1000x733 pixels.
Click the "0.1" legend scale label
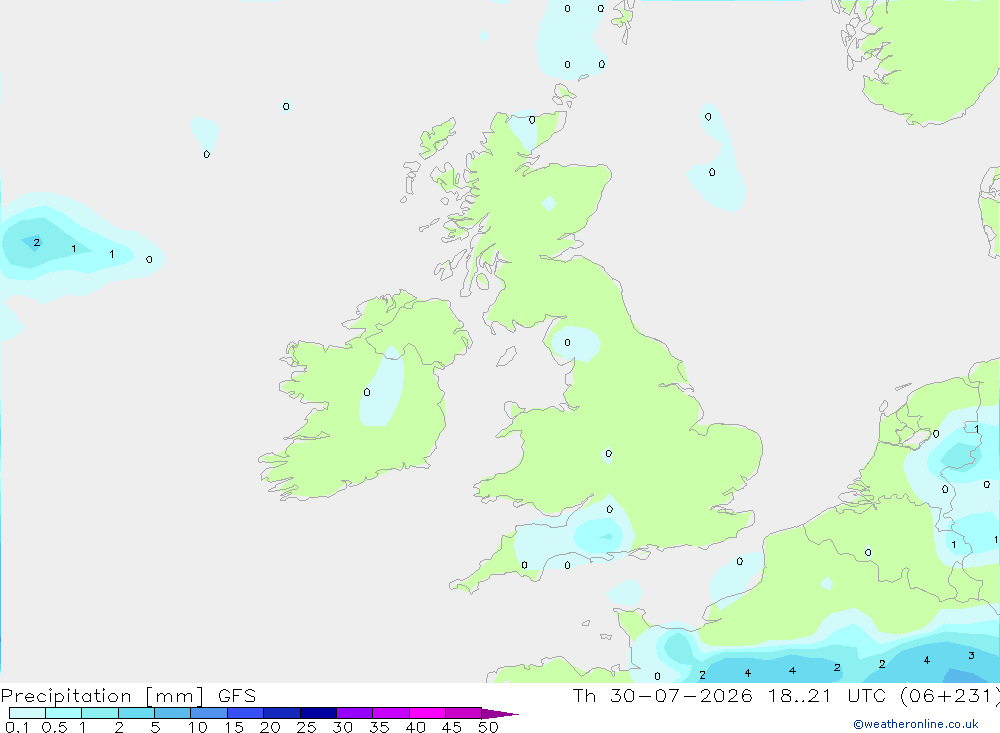coord(17,727)
